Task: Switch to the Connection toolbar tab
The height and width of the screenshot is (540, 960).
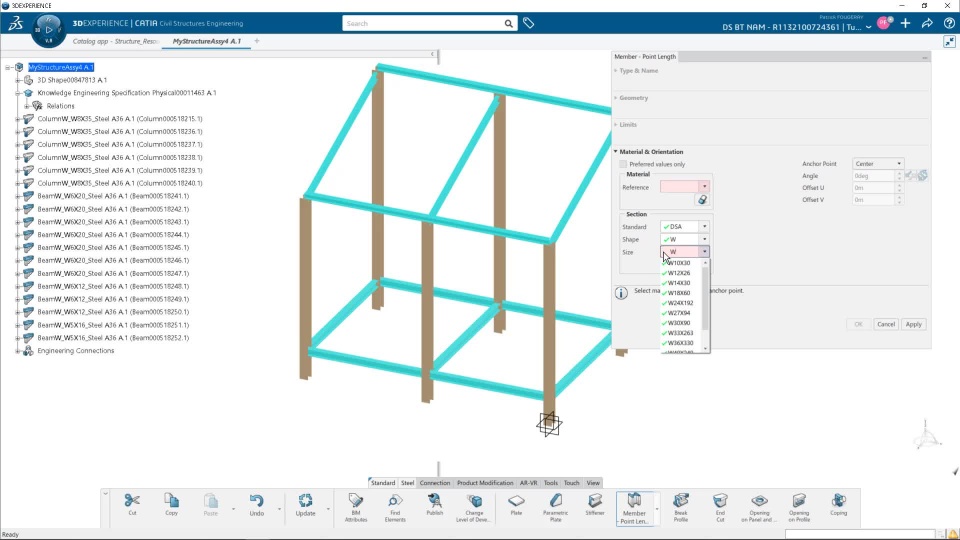Action: tap(435, 483)
